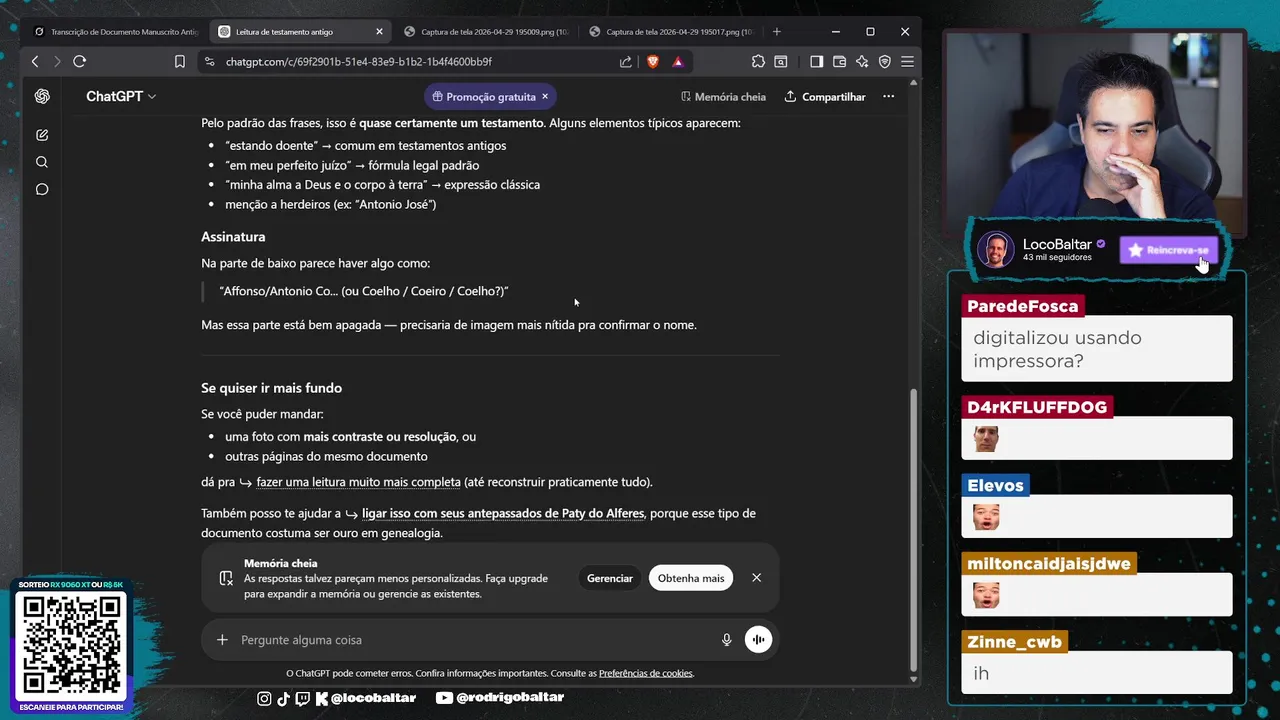Start voice mode with waveform button
The height and width of the screenshot is (720, 1280).
pos(758,640)
